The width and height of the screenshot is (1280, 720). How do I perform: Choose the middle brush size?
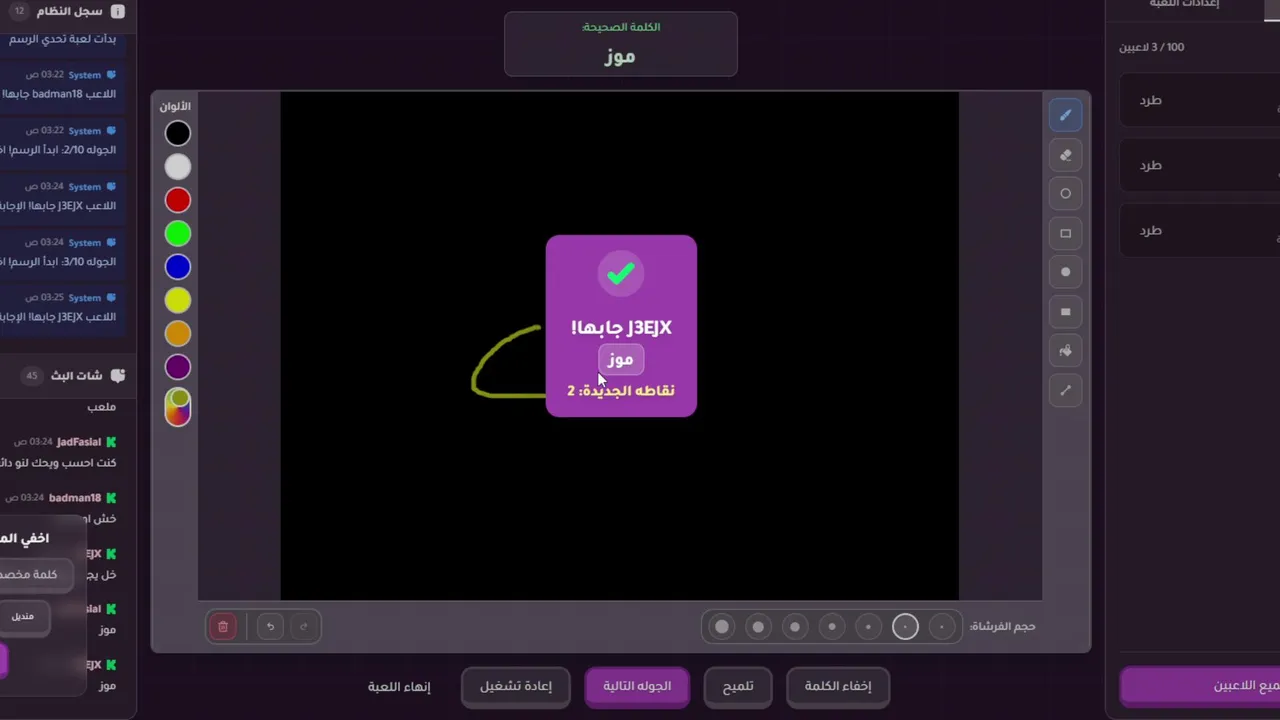(832, 627)
